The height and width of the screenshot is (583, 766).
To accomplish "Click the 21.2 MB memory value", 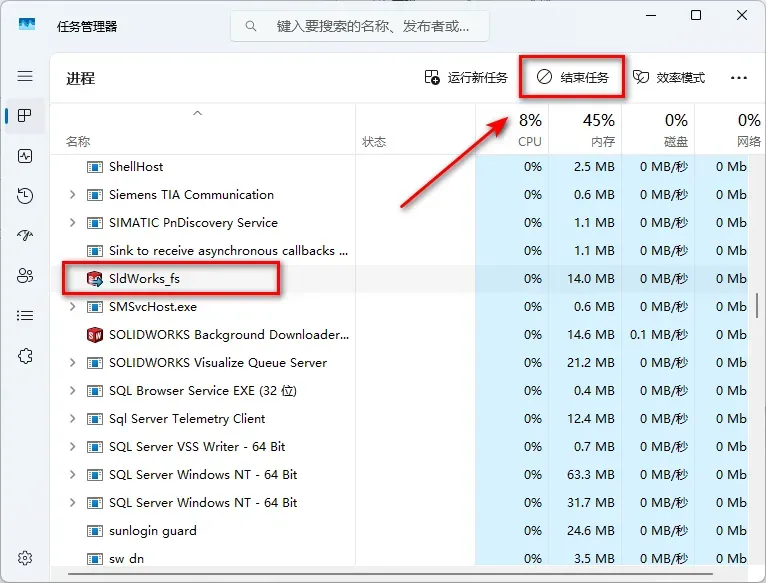I will [x=591, y=363].
